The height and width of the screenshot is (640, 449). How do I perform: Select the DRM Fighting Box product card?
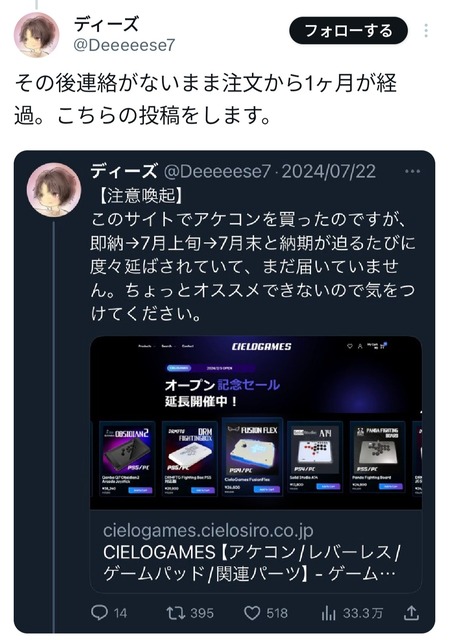pos(189,459)
